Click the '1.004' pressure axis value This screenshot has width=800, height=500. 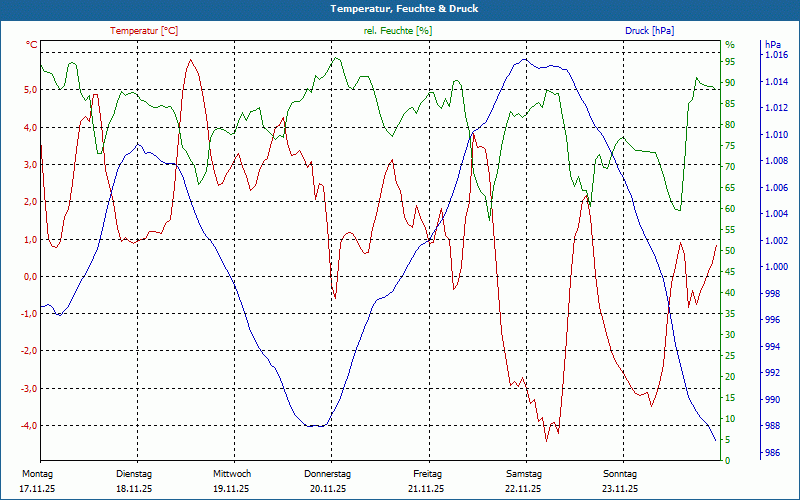coord(777,214)
